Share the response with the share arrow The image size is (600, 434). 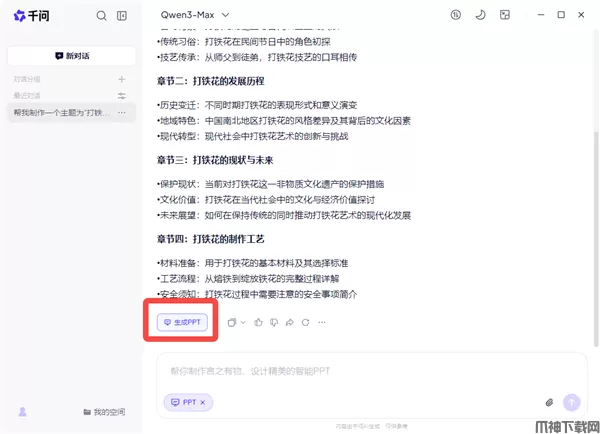(290, 323)
